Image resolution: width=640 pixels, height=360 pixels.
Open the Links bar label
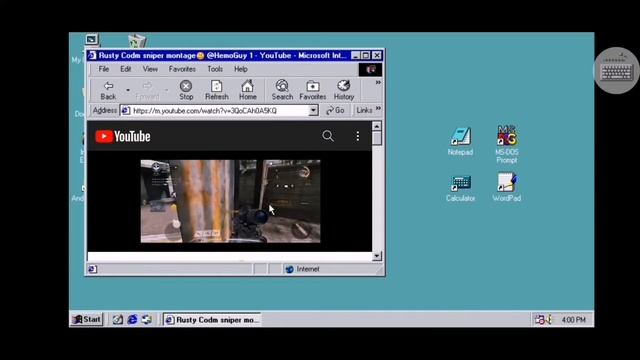(364, 110)
